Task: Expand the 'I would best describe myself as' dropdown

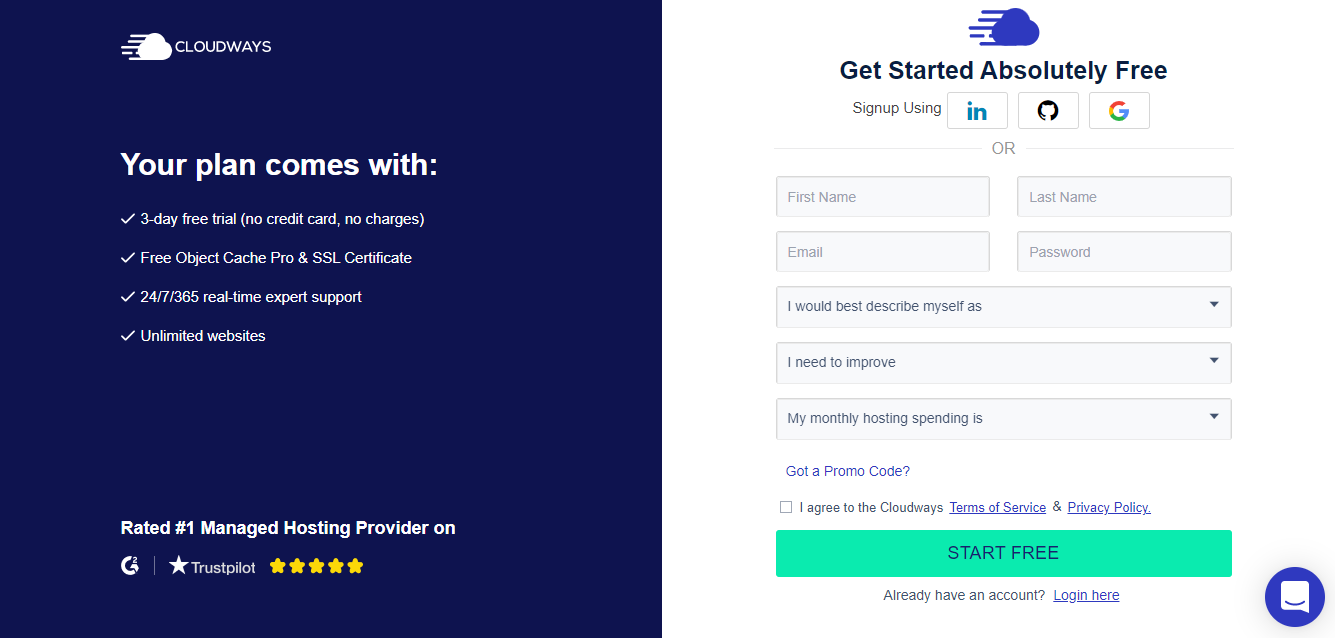Action: (1003, 306)
